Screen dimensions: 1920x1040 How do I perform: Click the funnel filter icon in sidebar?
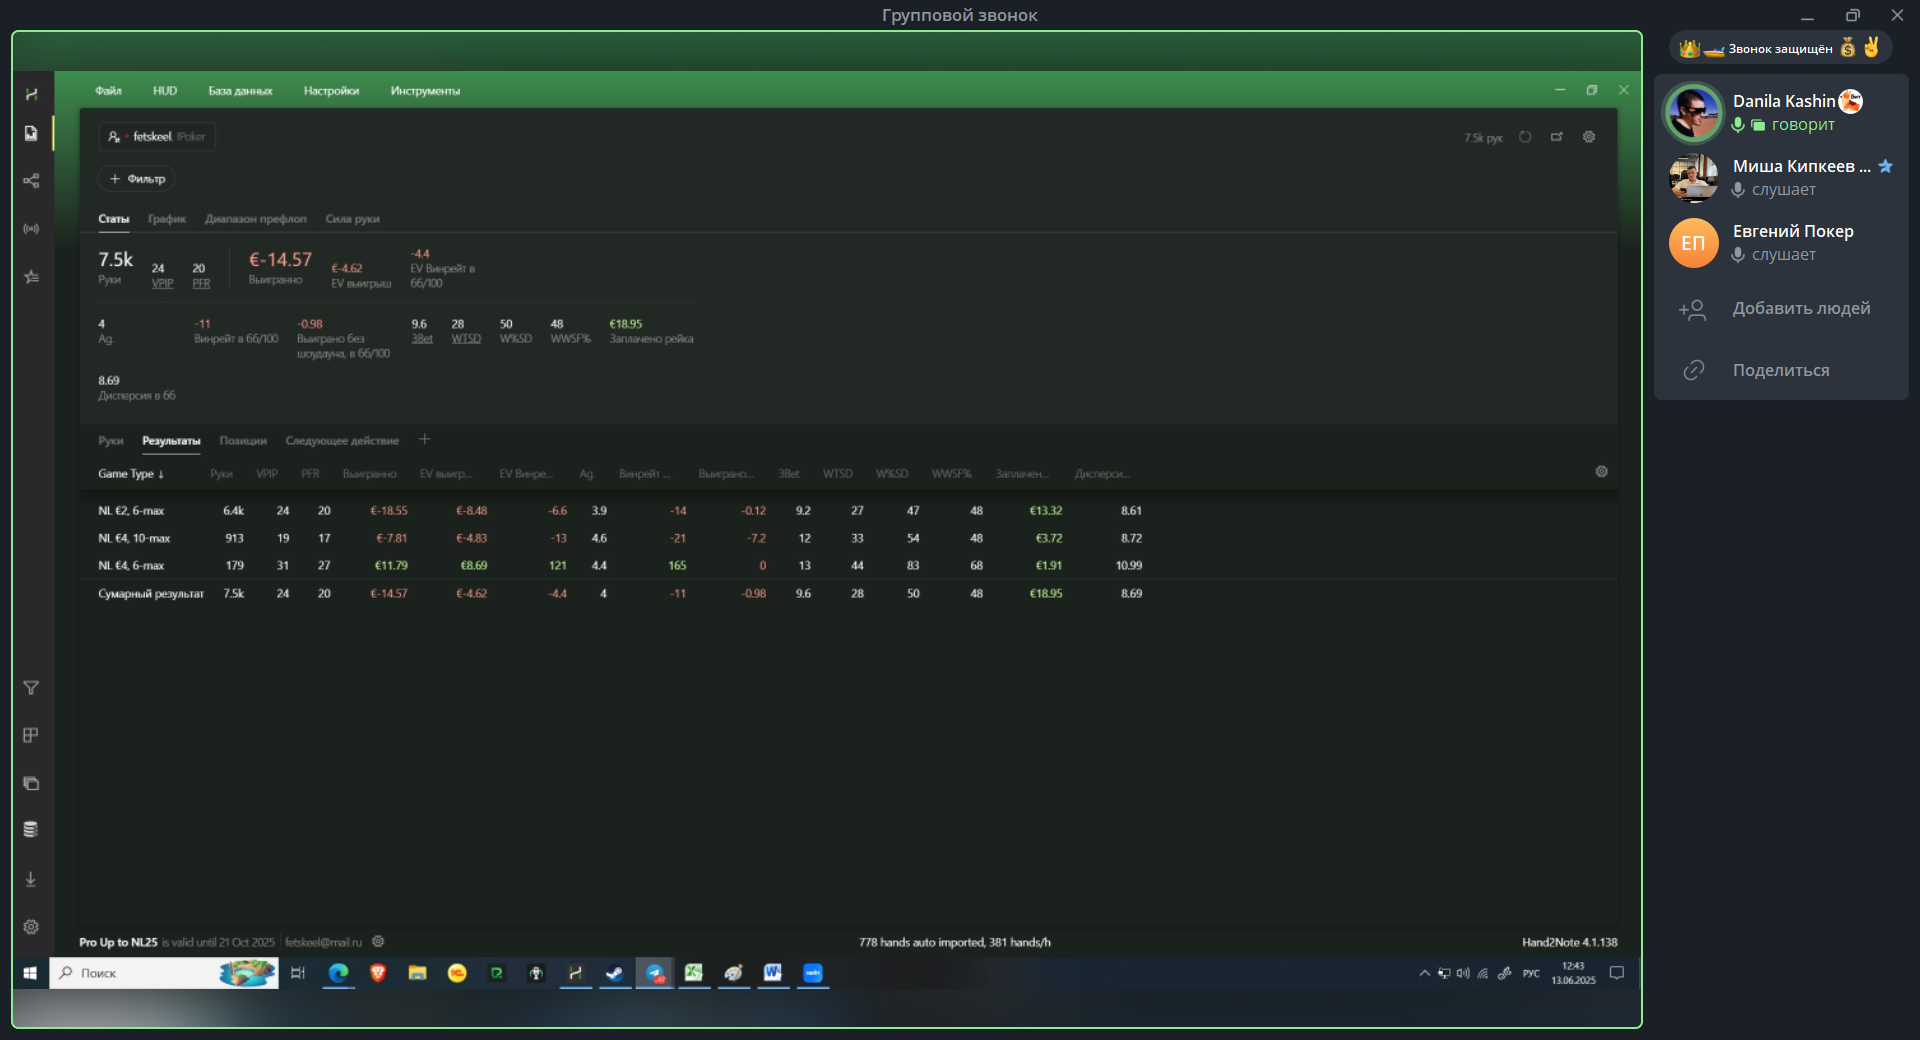31,688
